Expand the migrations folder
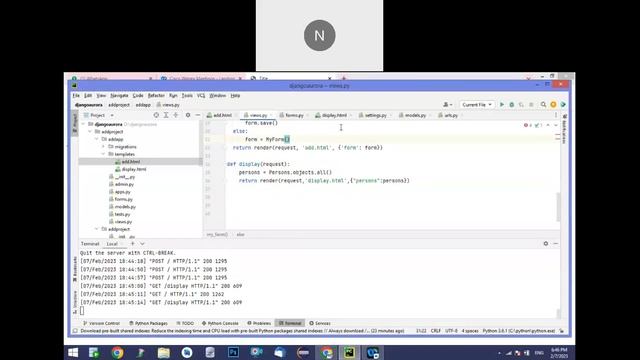This screenshot has height=360, width=640. (103, 147)
